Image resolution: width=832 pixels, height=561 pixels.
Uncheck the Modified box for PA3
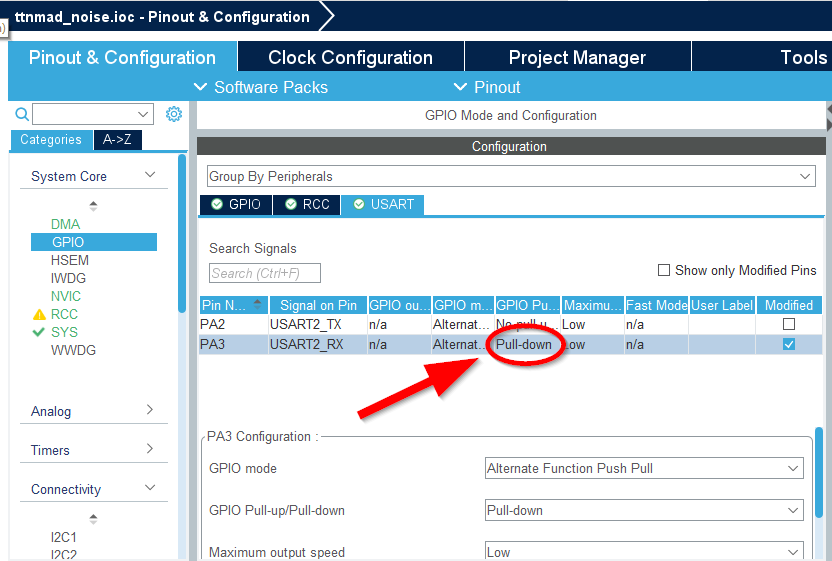tap(789, 344)
